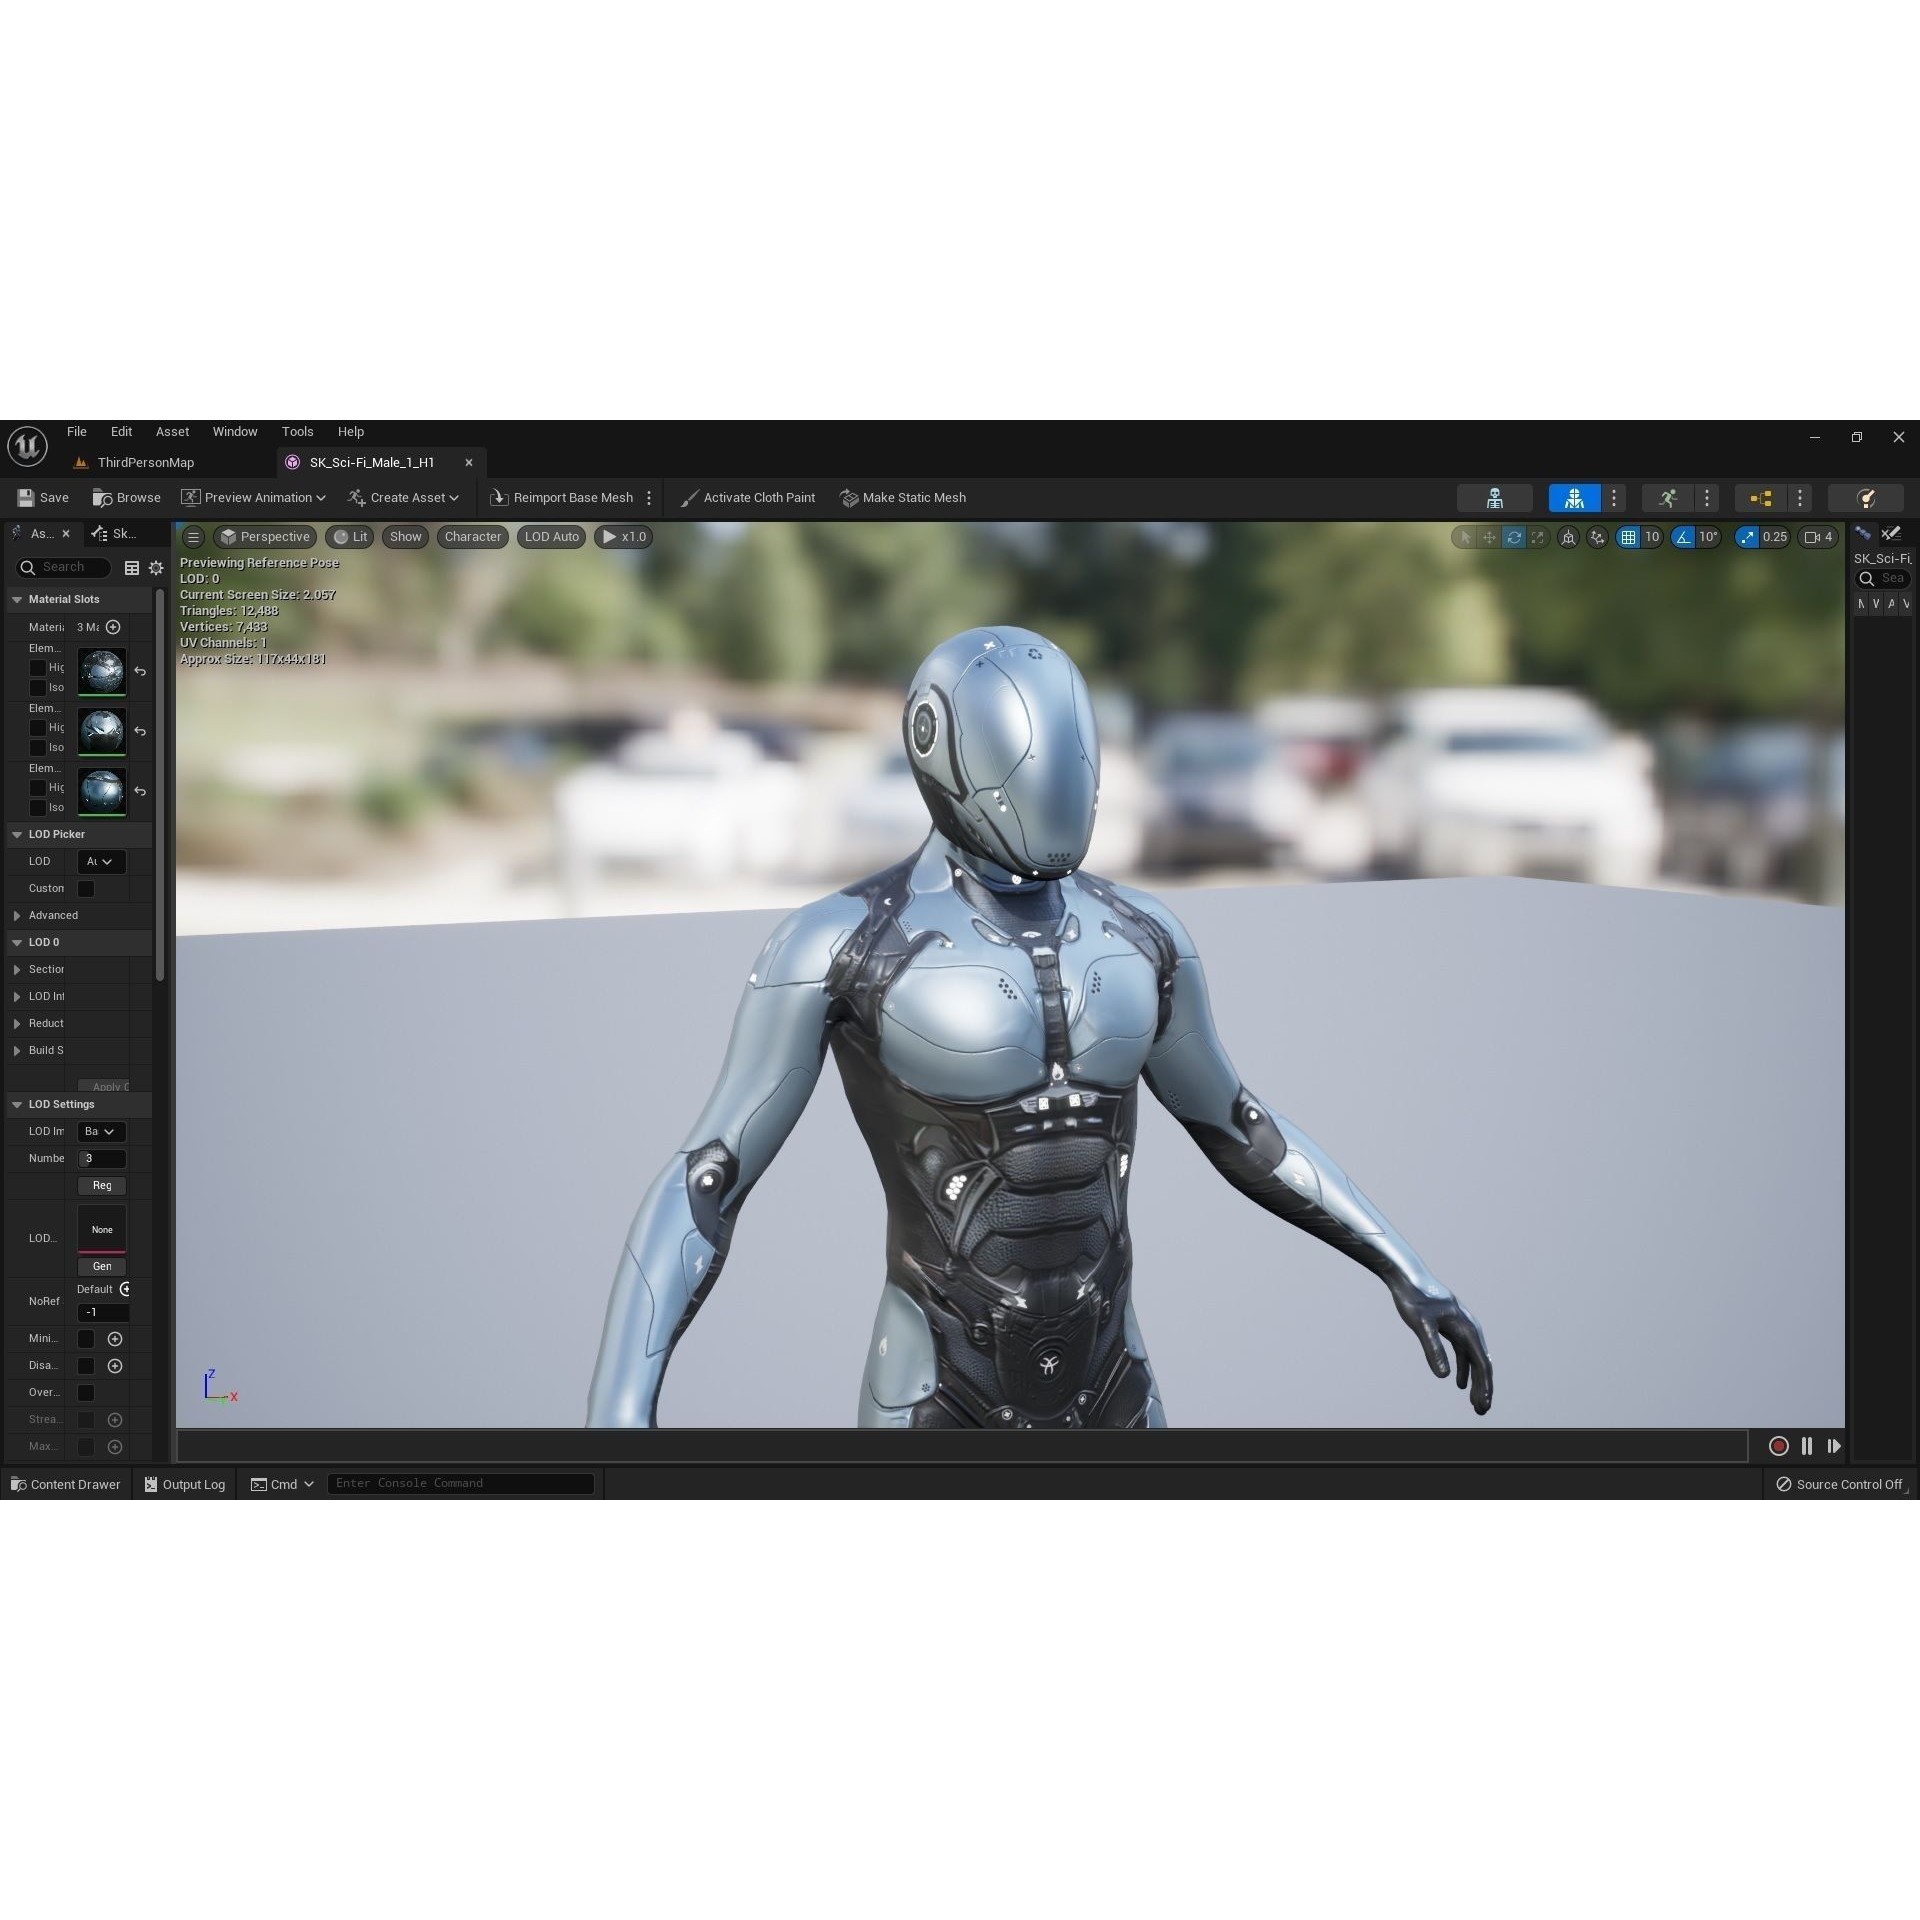
Task: Check the Custom LOD checkbox
Action: point(86,889)
